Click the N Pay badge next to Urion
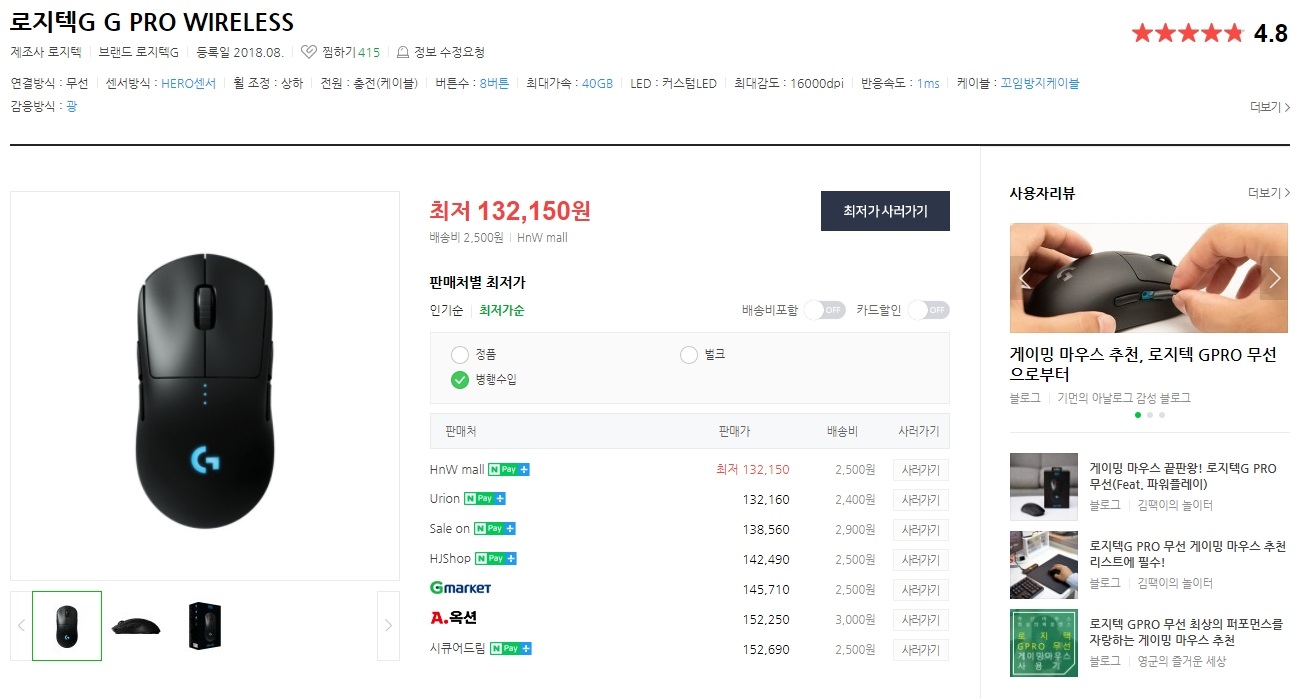The height and width of the screenshot is (699, 1303). 485,498
